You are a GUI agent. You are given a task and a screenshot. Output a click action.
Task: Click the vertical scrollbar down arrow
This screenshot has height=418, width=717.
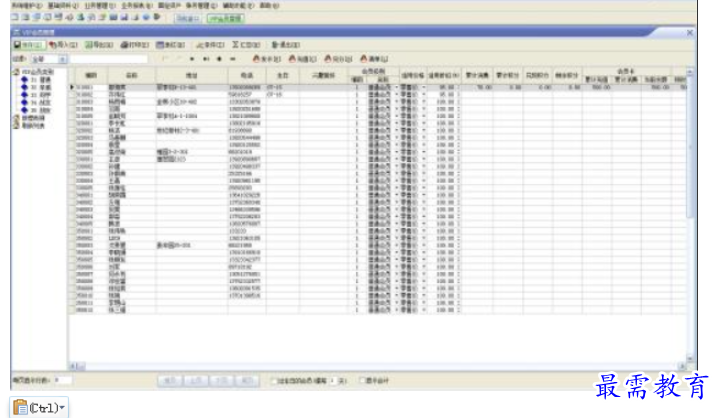tap(690, 359)
